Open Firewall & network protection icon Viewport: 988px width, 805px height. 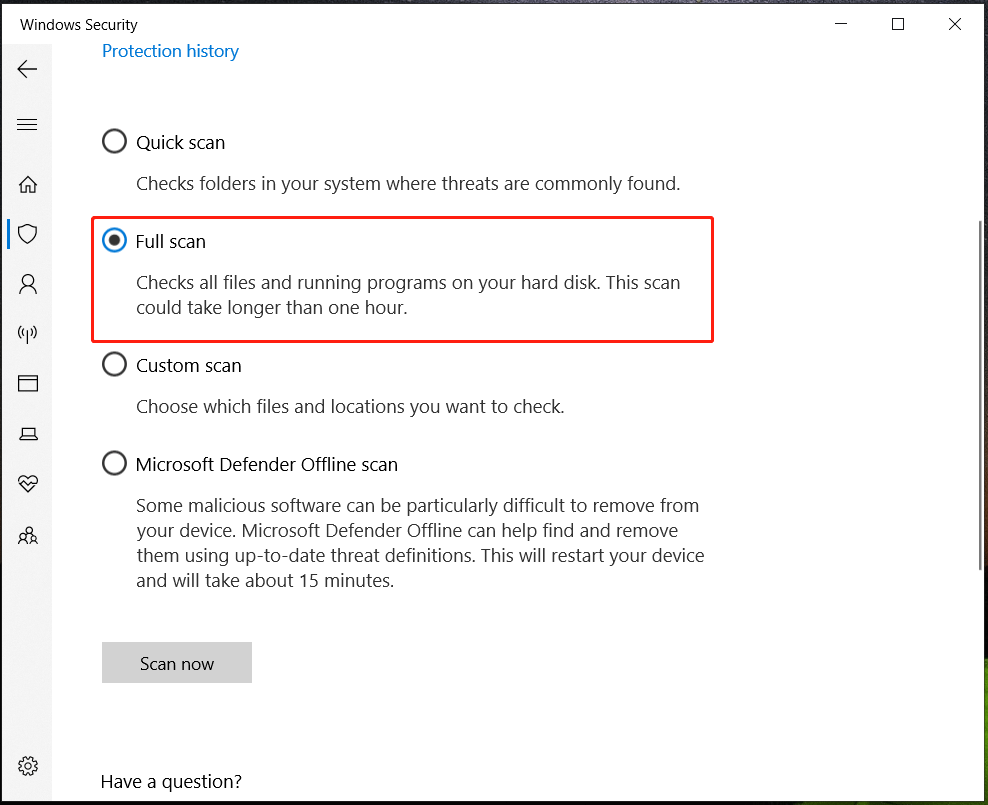click(27, 334)
